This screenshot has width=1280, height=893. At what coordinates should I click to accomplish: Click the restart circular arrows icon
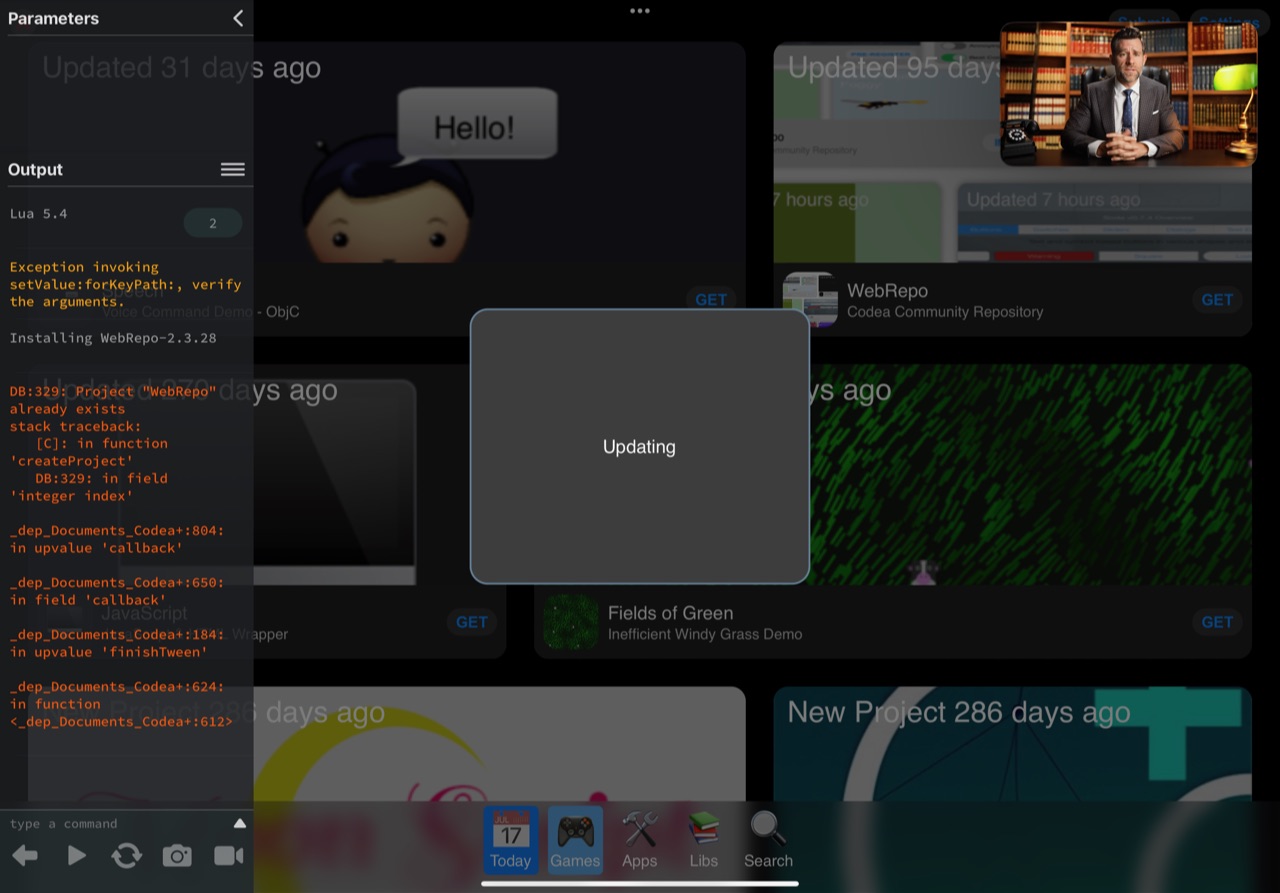click(126, 855)
